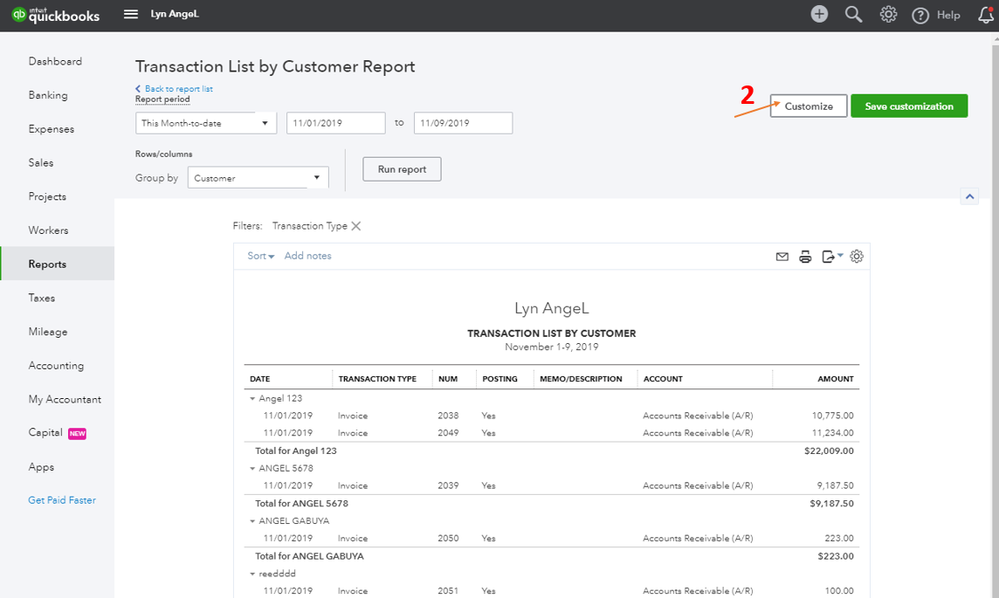This screenshot has width=999, height=598.
Task: Open Taxes in sidebar
Action: 41,297
